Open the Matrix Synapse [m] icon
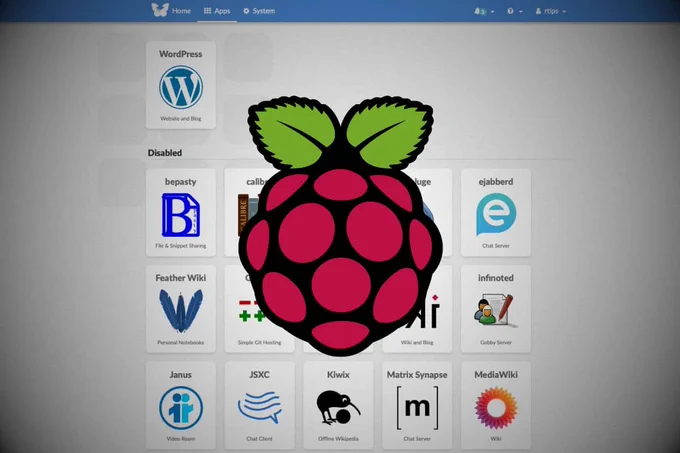The image size is (680, 453). (x=417, y=407)
